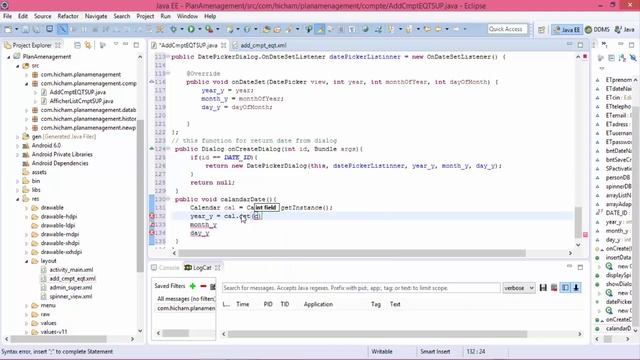Click the Application column header in LogCat
The width and height of the screenshot is (640, 360).
click(318, 304)
